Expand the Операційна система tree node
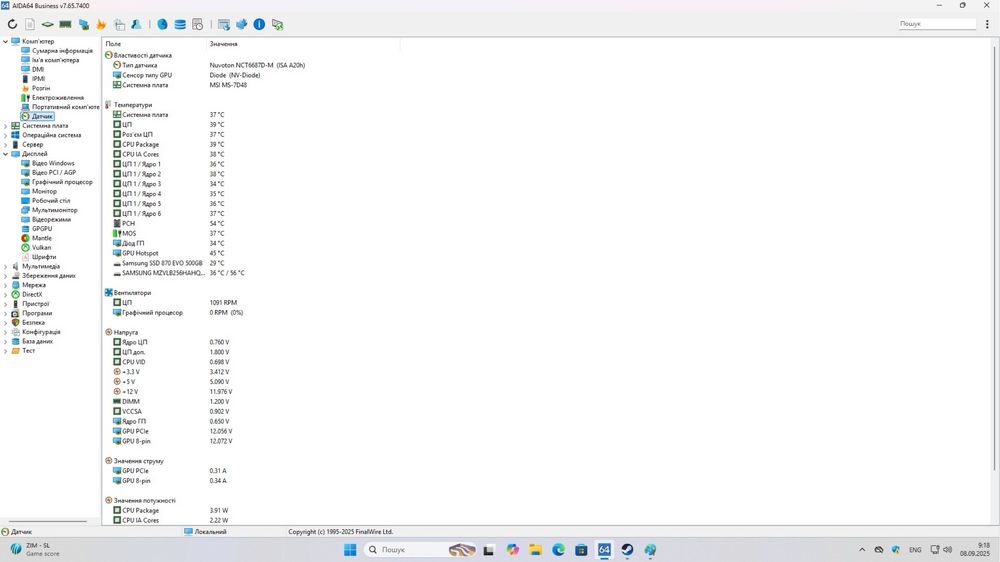The image size is (1000, 562). point(6,135)
